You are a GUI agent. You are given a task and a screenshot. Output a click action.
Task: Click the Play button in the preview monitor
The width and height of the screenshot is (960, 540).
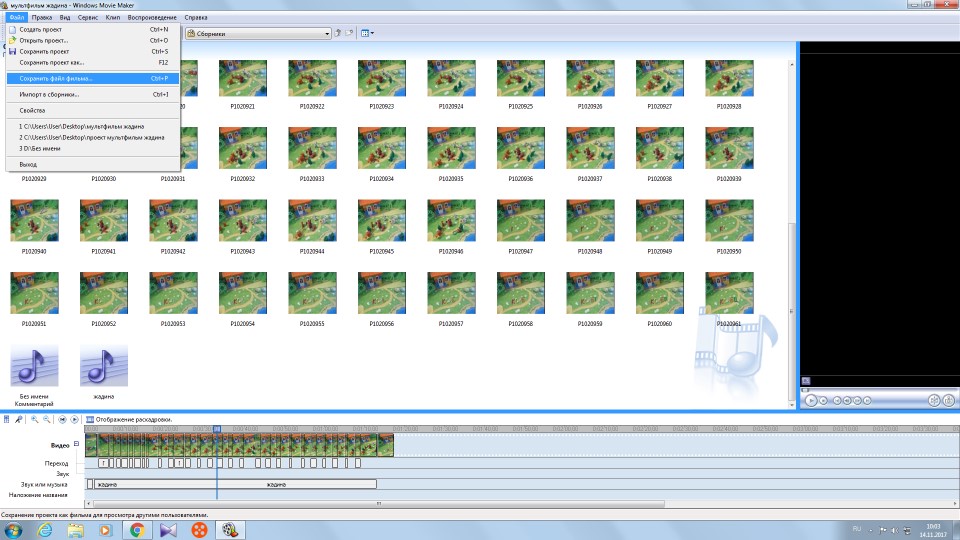click(x=811, y=400)
